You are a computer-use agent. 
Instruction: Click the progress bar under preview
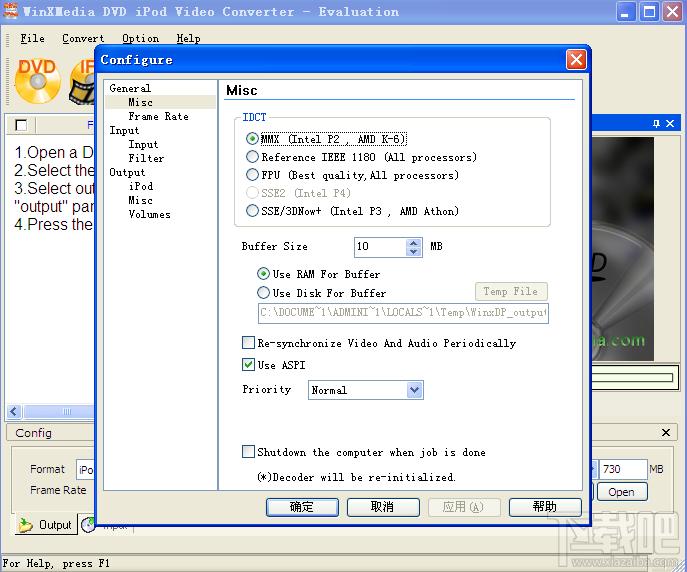(633, 378)
